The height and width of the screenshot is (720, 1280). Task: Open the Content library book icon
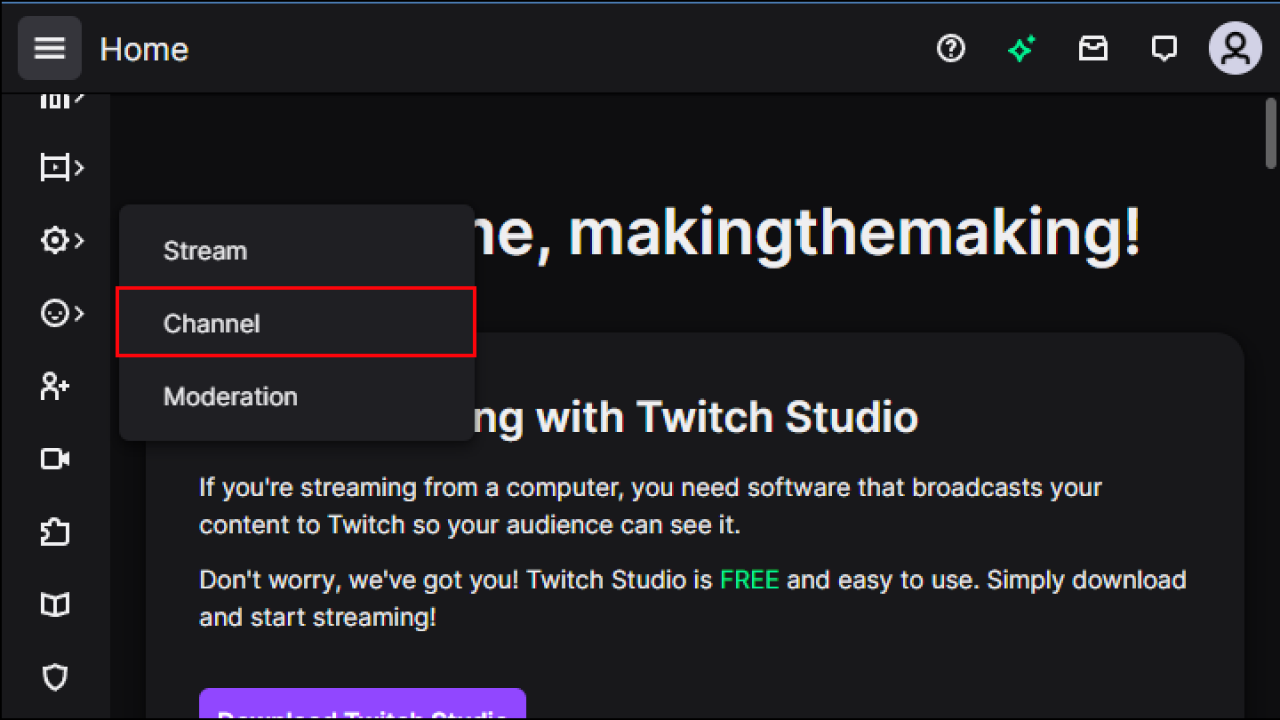(54, 604)
